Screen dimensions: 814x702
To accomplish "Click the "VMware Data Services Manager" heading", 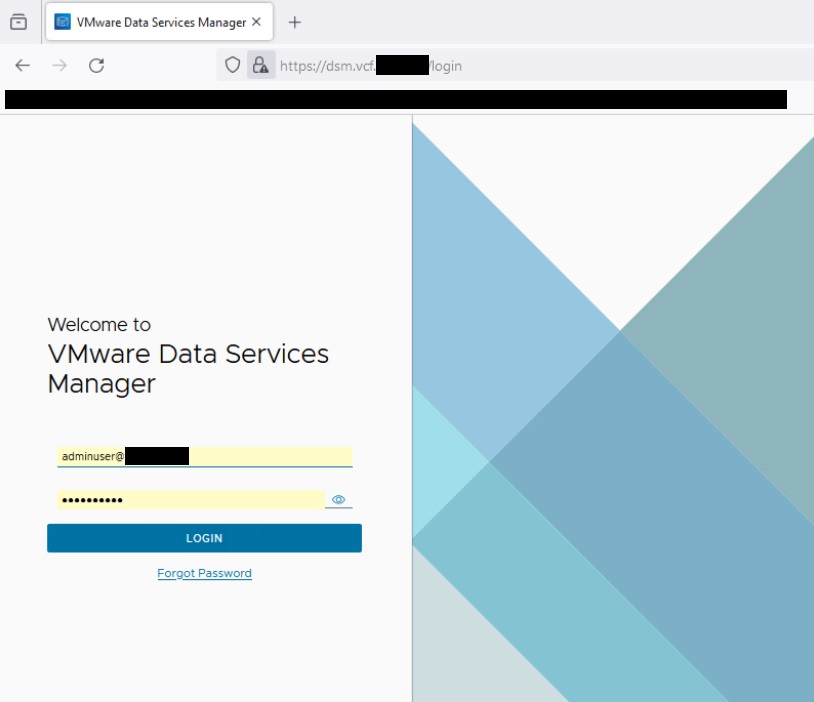I will (x=188, y=369).
